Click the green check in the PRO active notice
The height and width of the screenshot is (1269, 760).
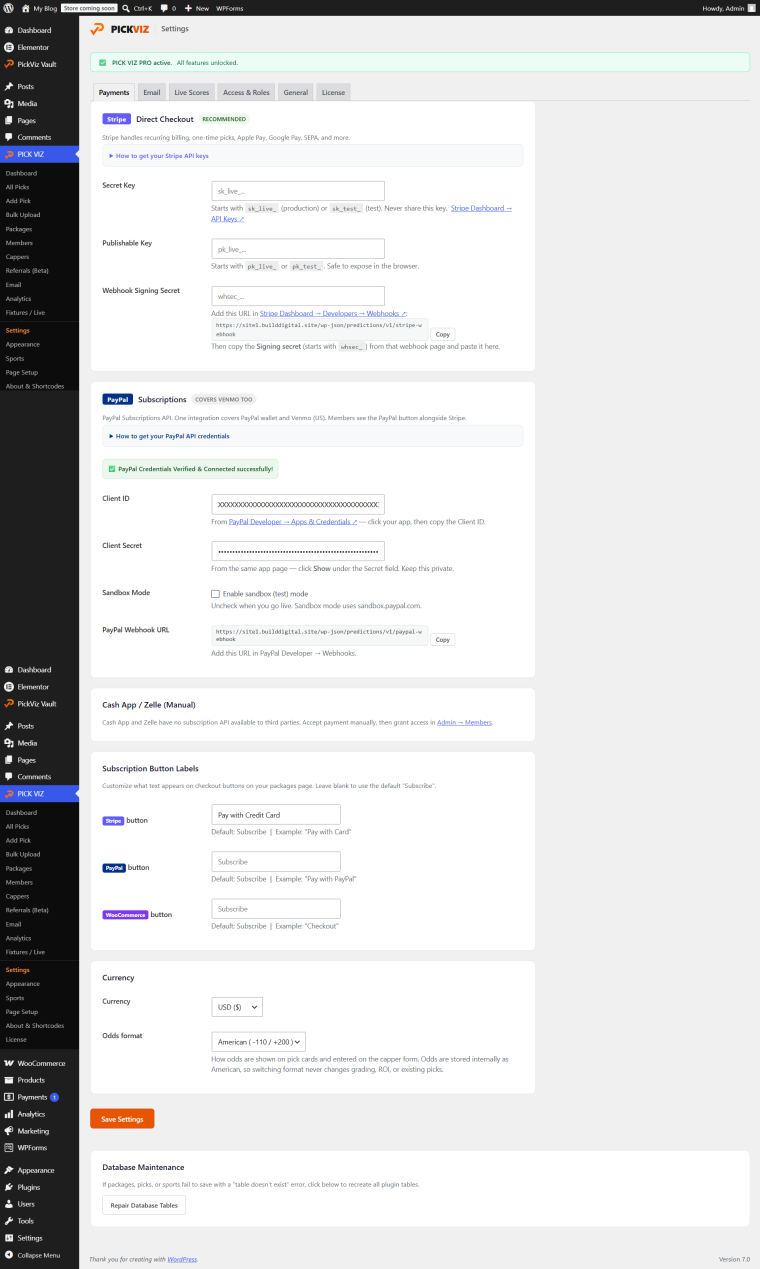pyautogui.click(x=103, y=62)
